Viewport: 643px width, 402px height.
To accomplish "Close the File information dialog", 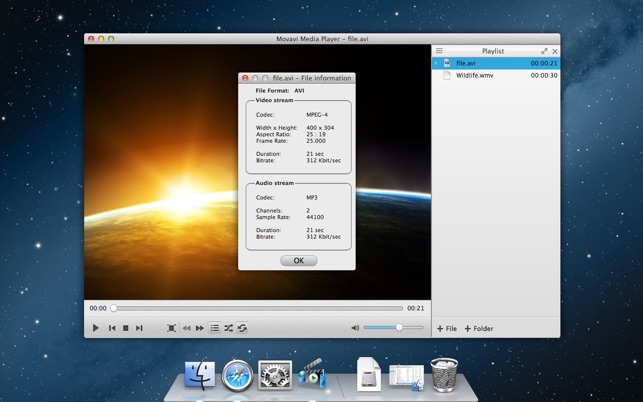I will coord(245,78).
